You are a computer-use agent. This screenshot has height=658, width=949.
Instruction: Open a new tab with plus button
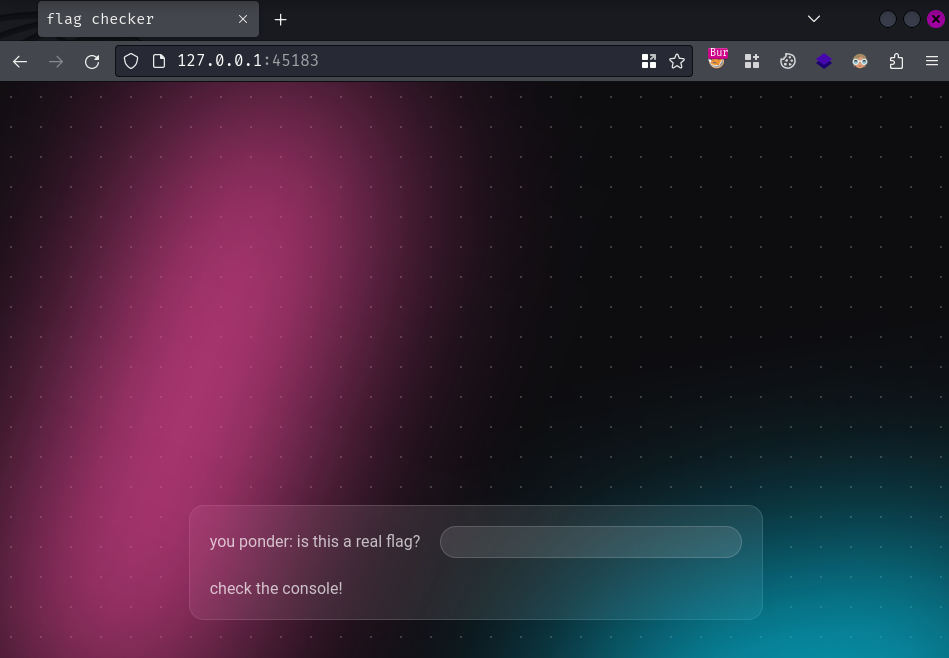pyautogui.click(x=280, y=20)
